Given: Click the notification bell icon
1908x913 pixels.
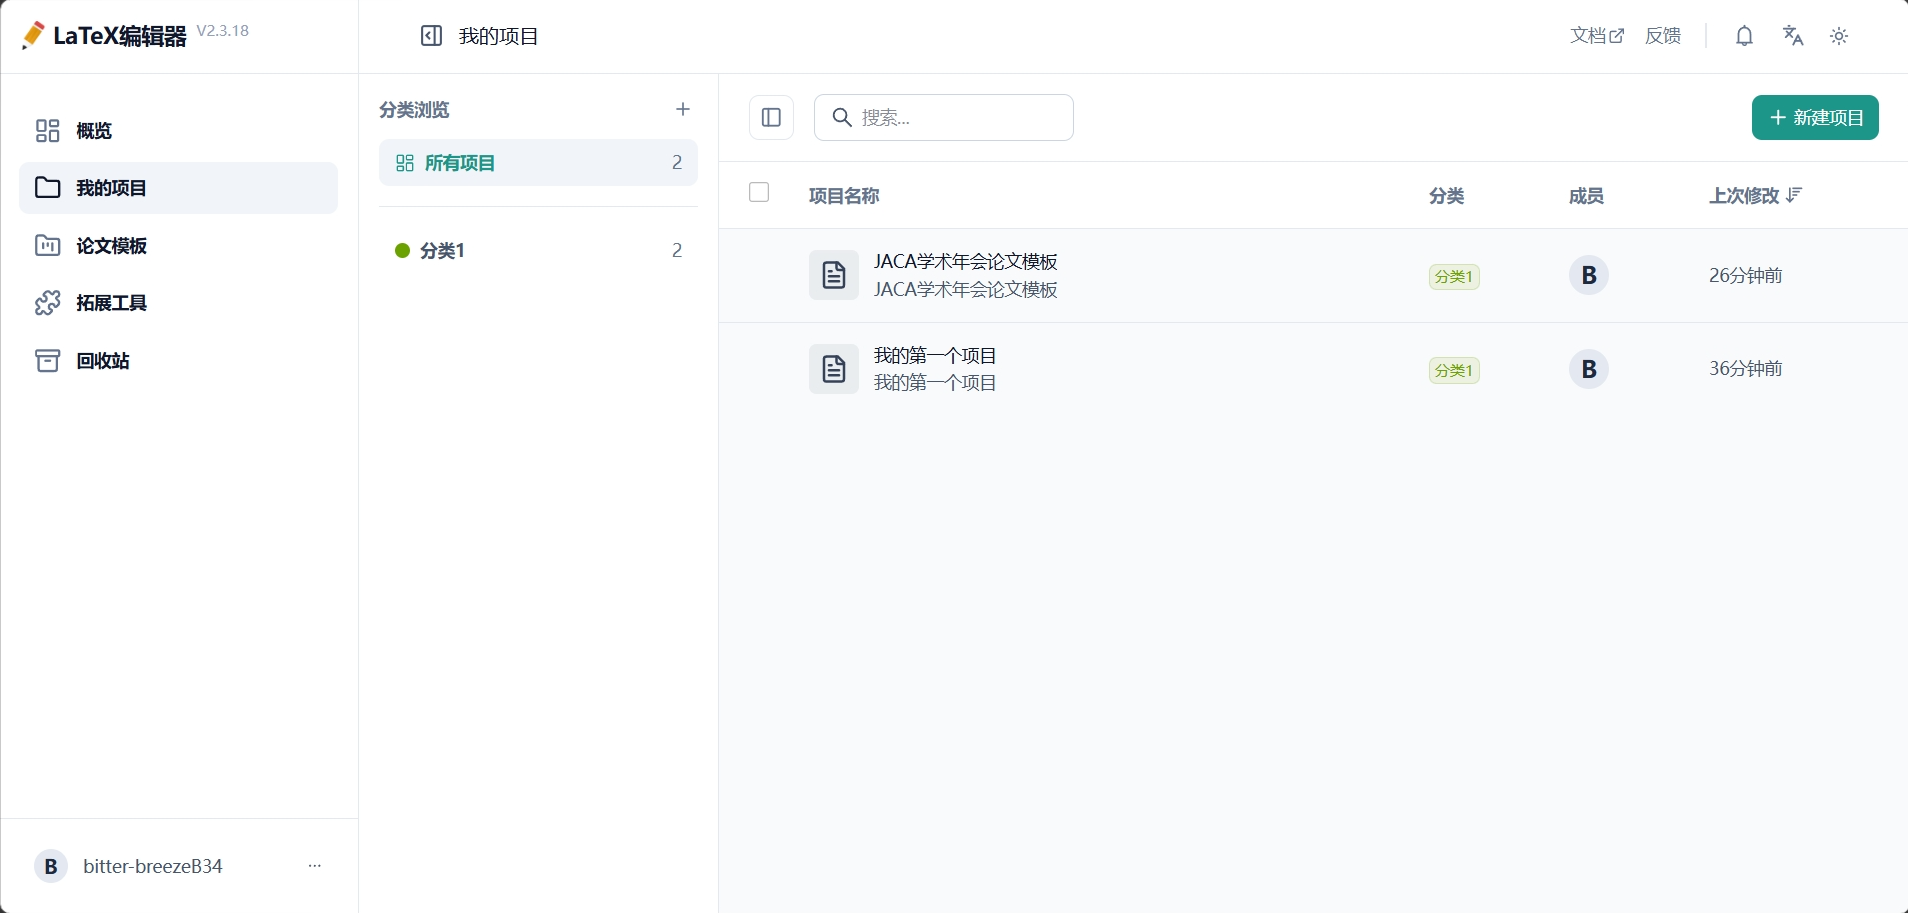Looking at the screenshot, I should tap(1744, 36).
